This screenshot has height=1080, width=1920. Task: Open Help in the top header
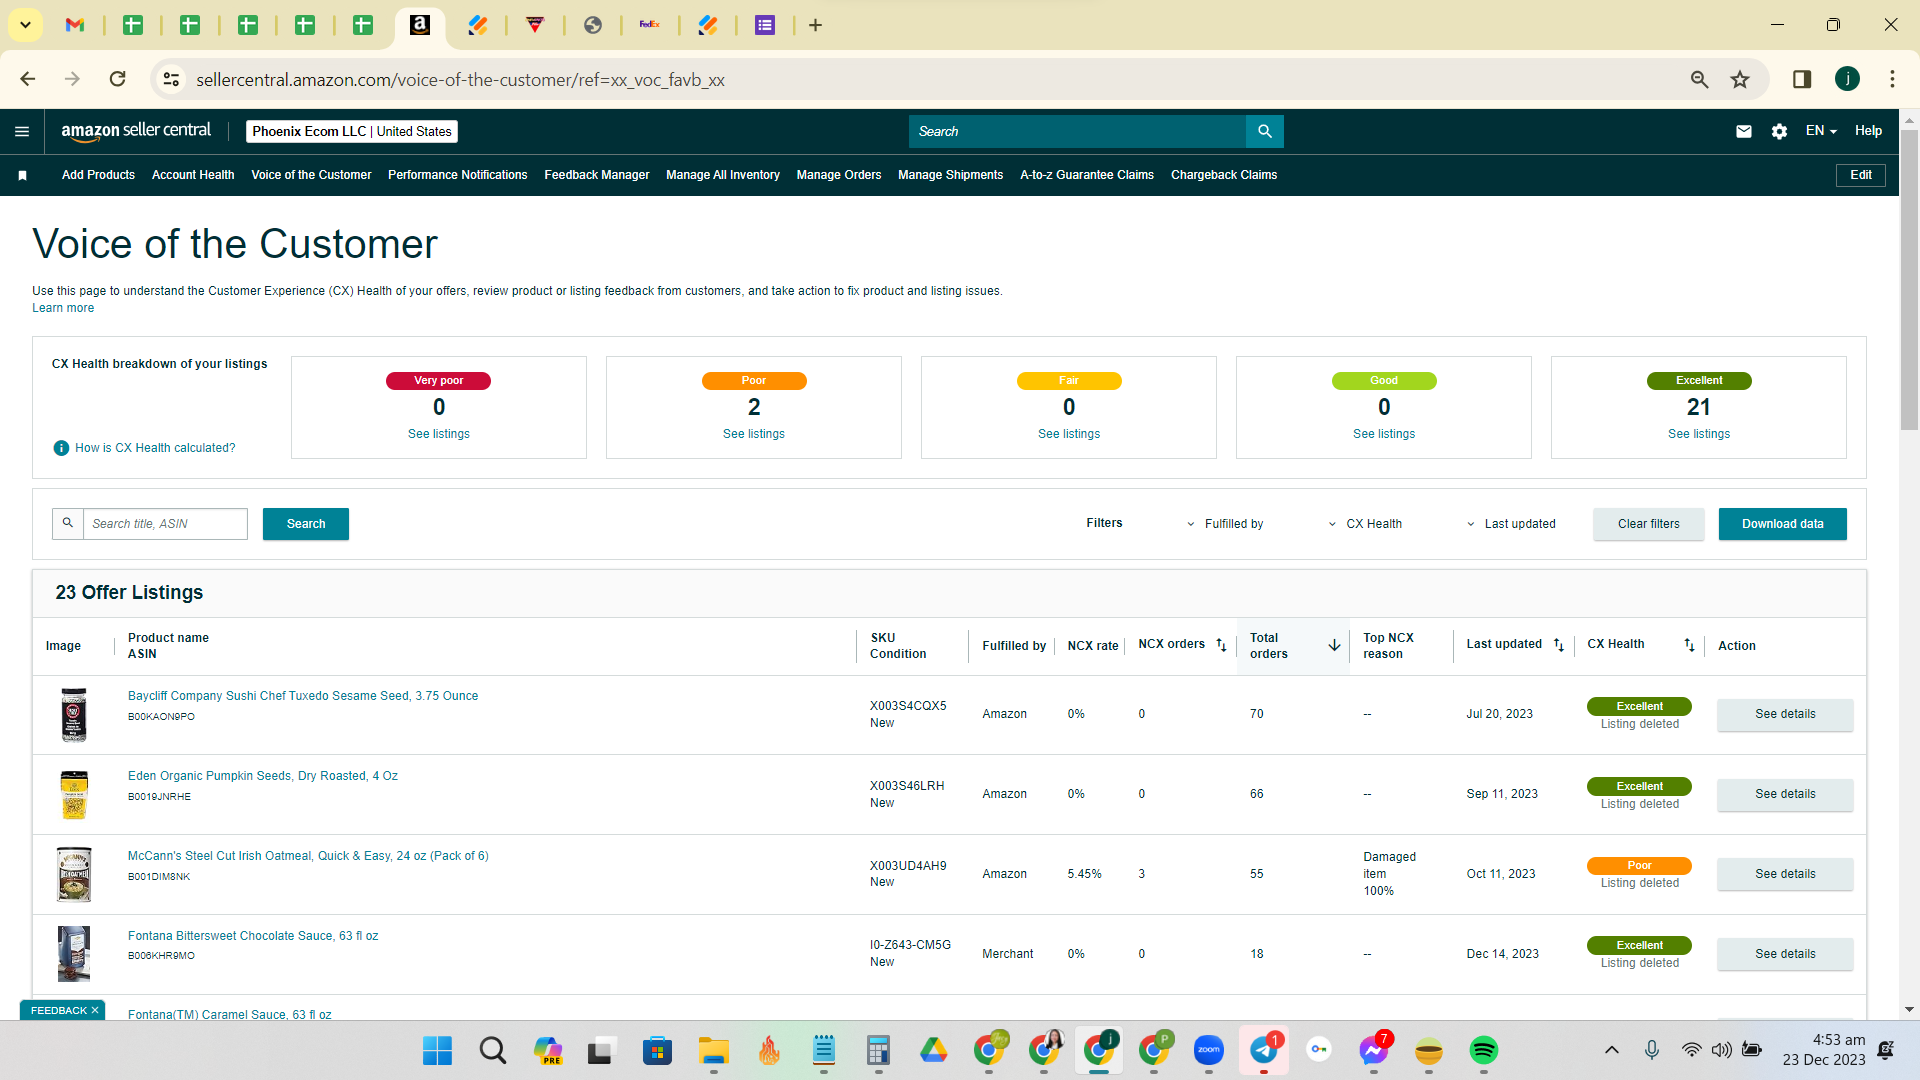(1868, 131)
